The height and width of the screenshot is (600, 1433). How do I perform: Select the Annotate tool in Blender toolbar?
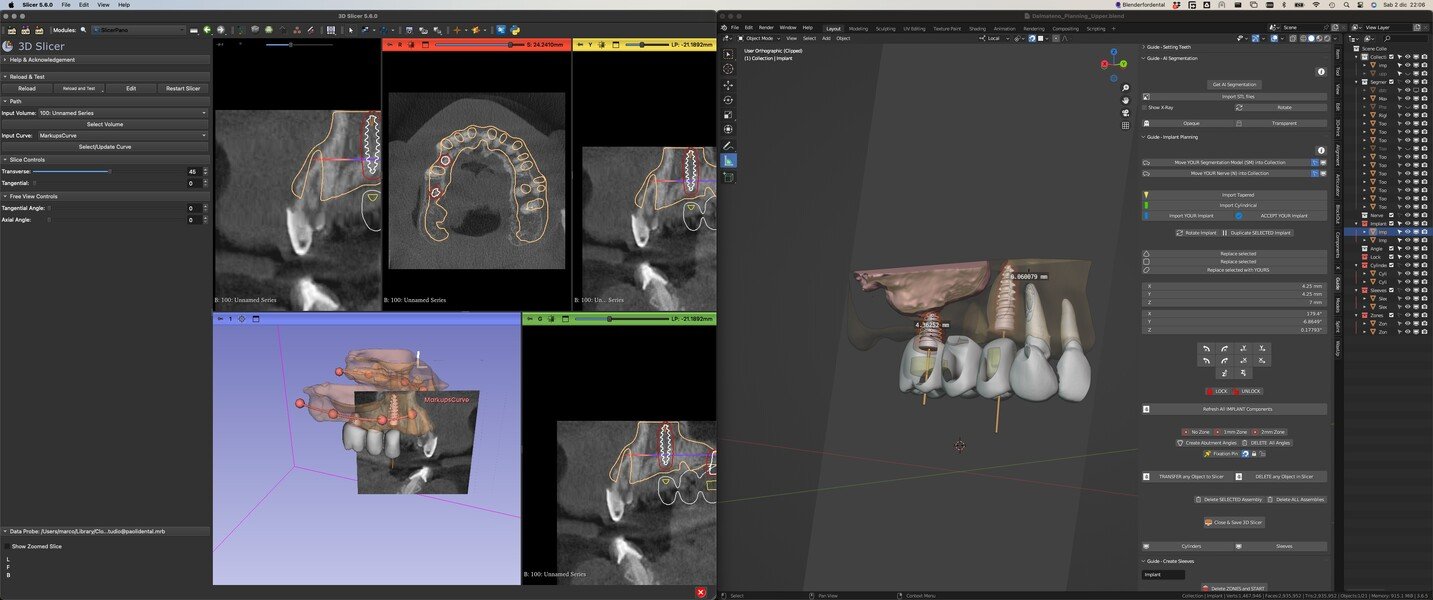point(728,146)
